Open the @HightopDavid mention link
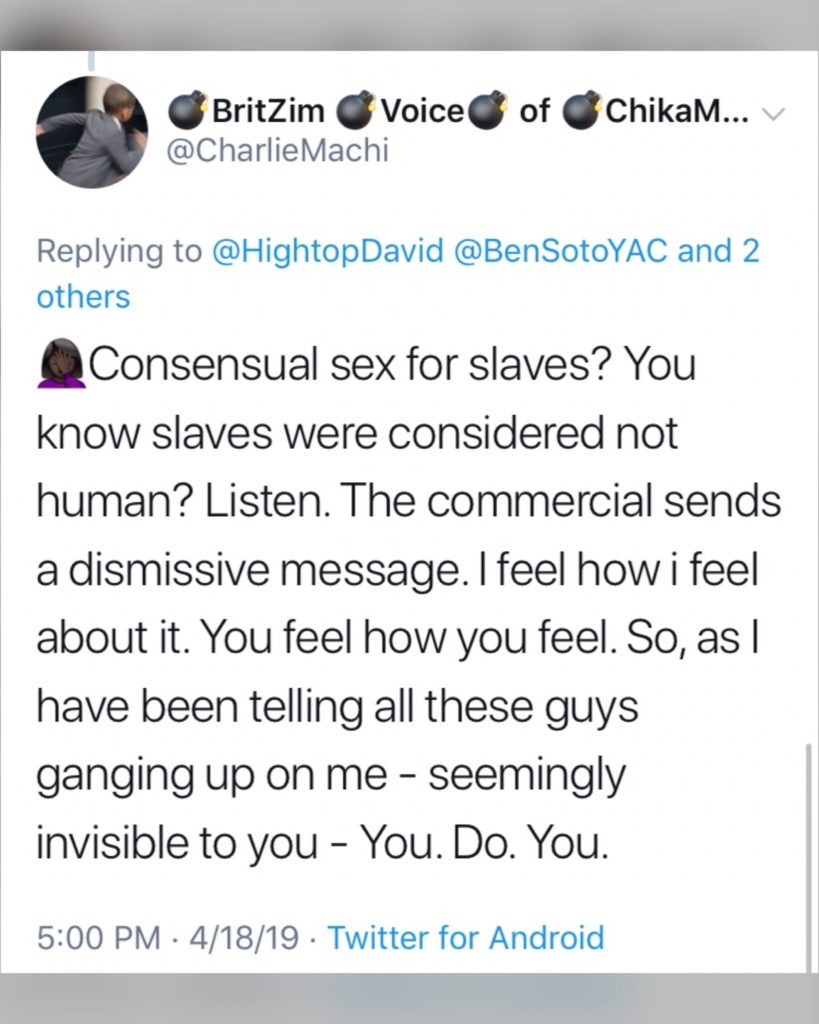Image resolution: width=819 pixels, height=1024 pixels. 327,251
